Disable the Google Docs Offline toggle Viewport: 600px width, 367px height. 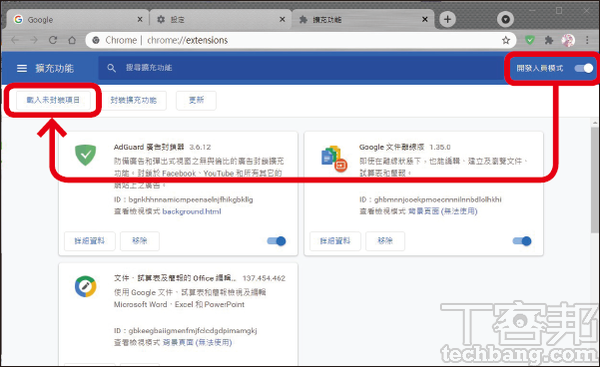coord(522,241)
